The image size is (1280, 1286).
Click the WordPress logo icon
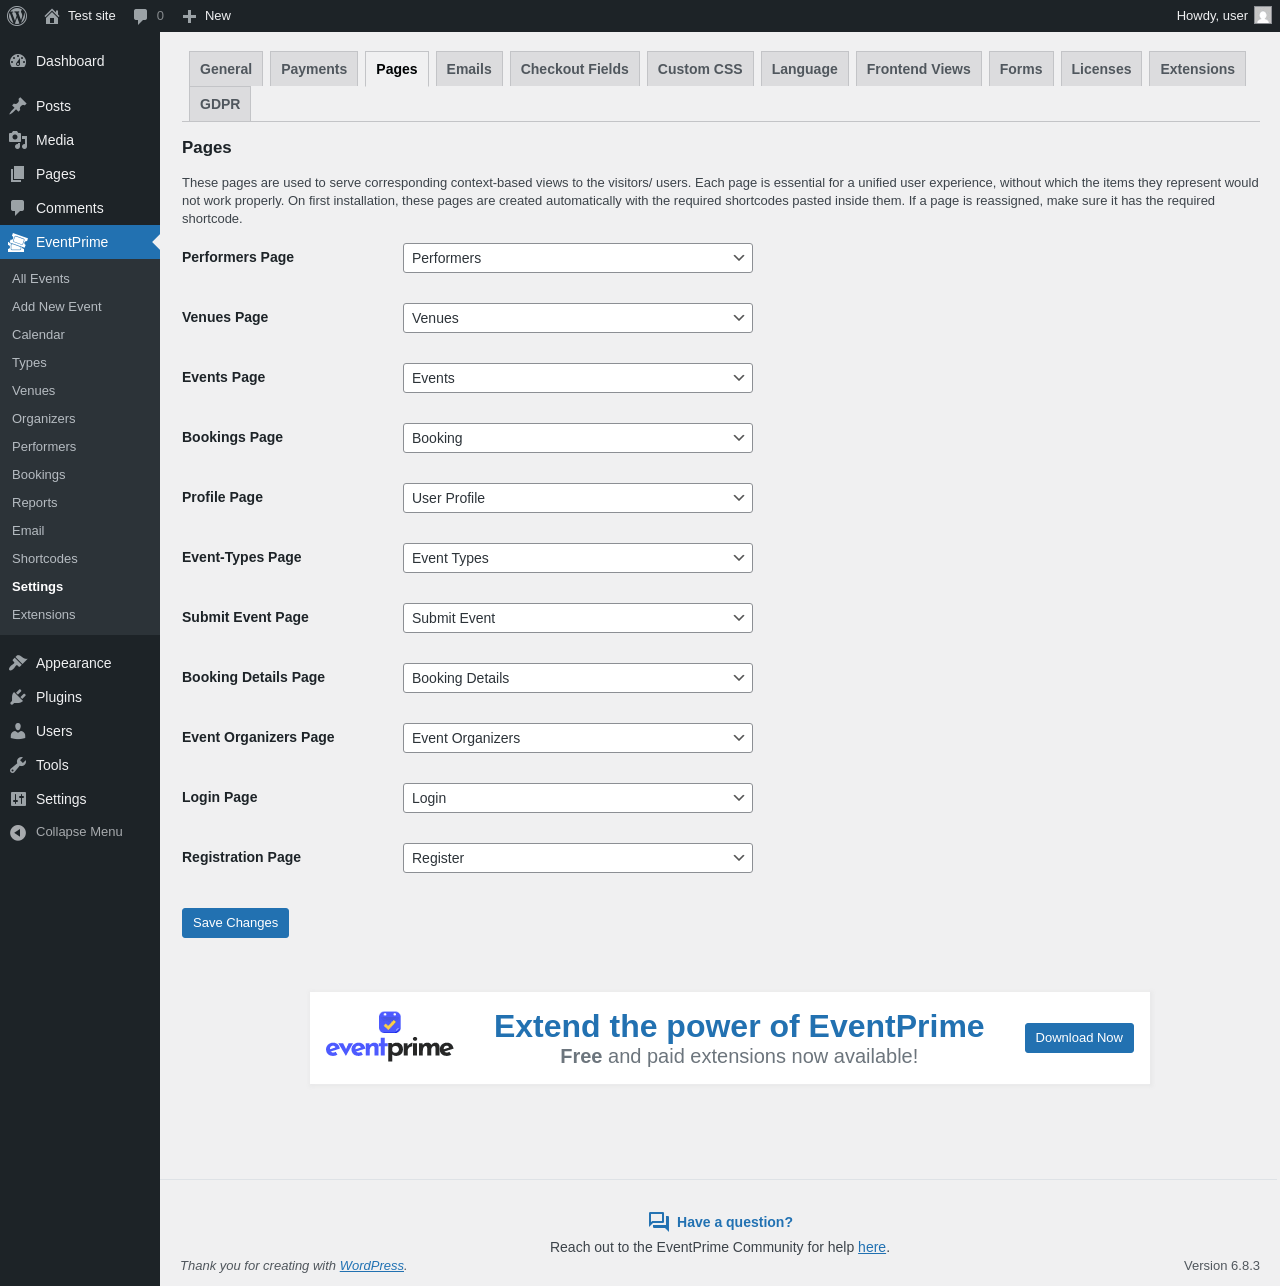click(17, 16)
